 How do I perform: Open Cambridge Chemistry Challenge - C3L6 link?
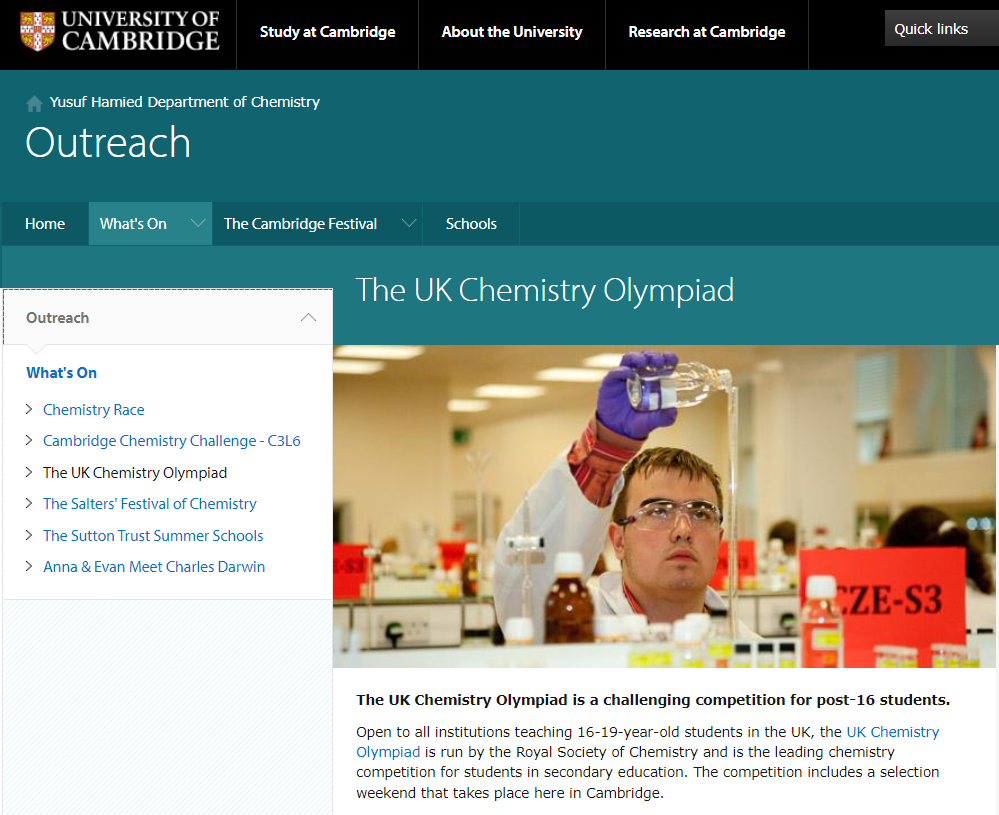tap(171, 441)
